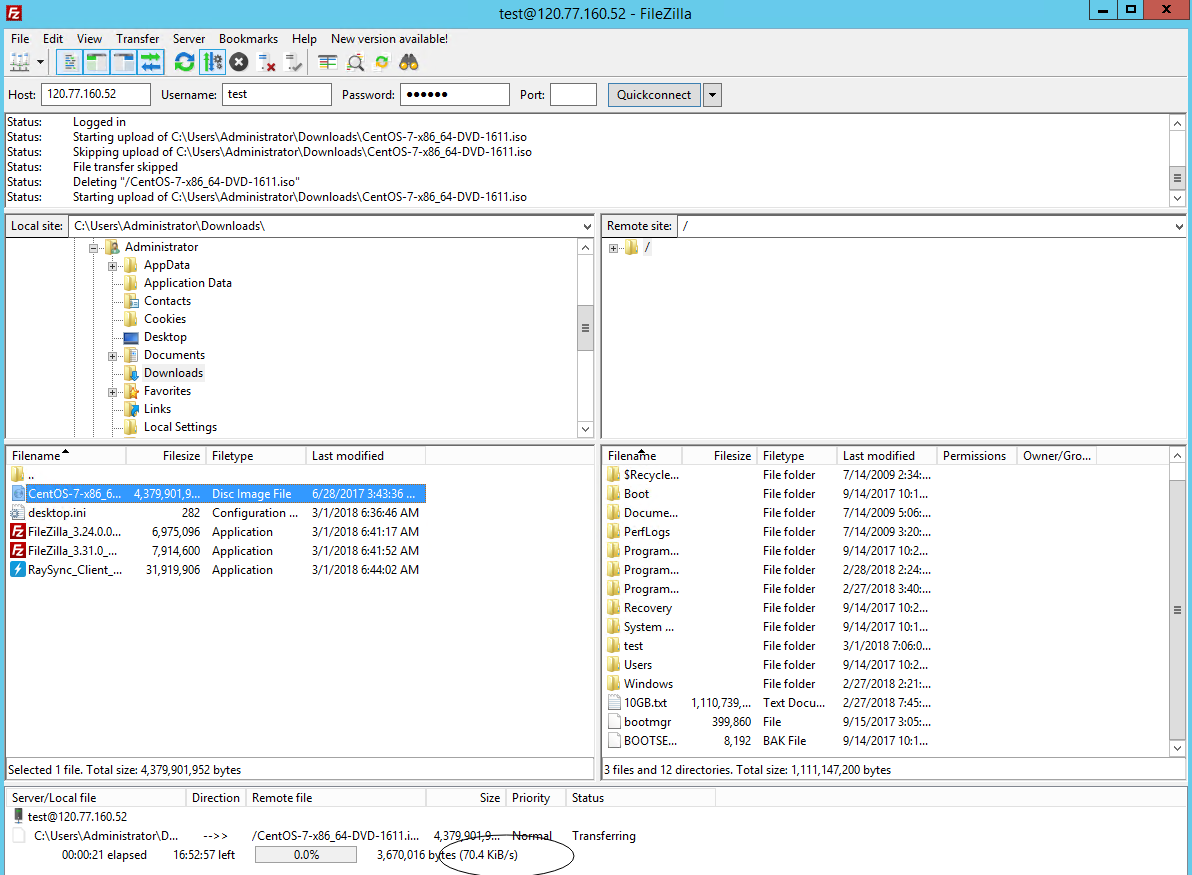This screenshot has height=875, width=1192.
Task: Toggle message log display
Action: point(69,62)
